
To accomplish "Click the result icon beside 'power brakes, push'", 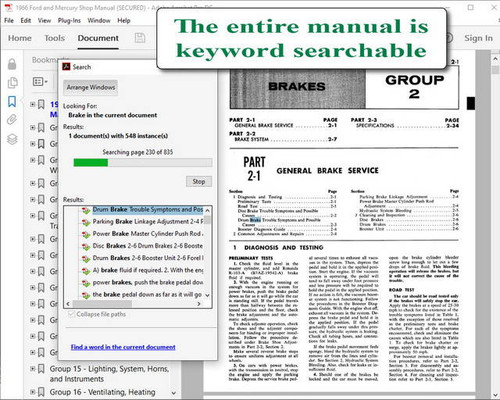I will click(x=86, y=283).
